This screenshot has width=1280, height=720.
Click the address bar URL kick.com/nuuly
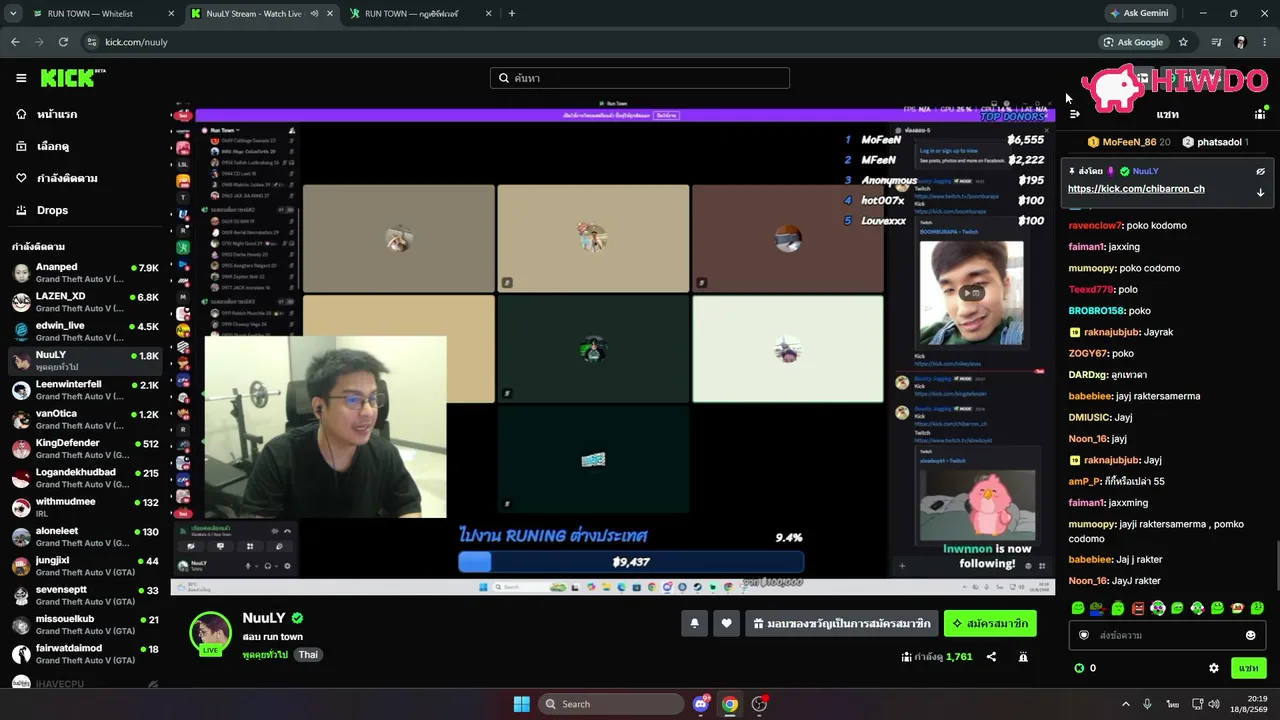(x=136, y=42)
